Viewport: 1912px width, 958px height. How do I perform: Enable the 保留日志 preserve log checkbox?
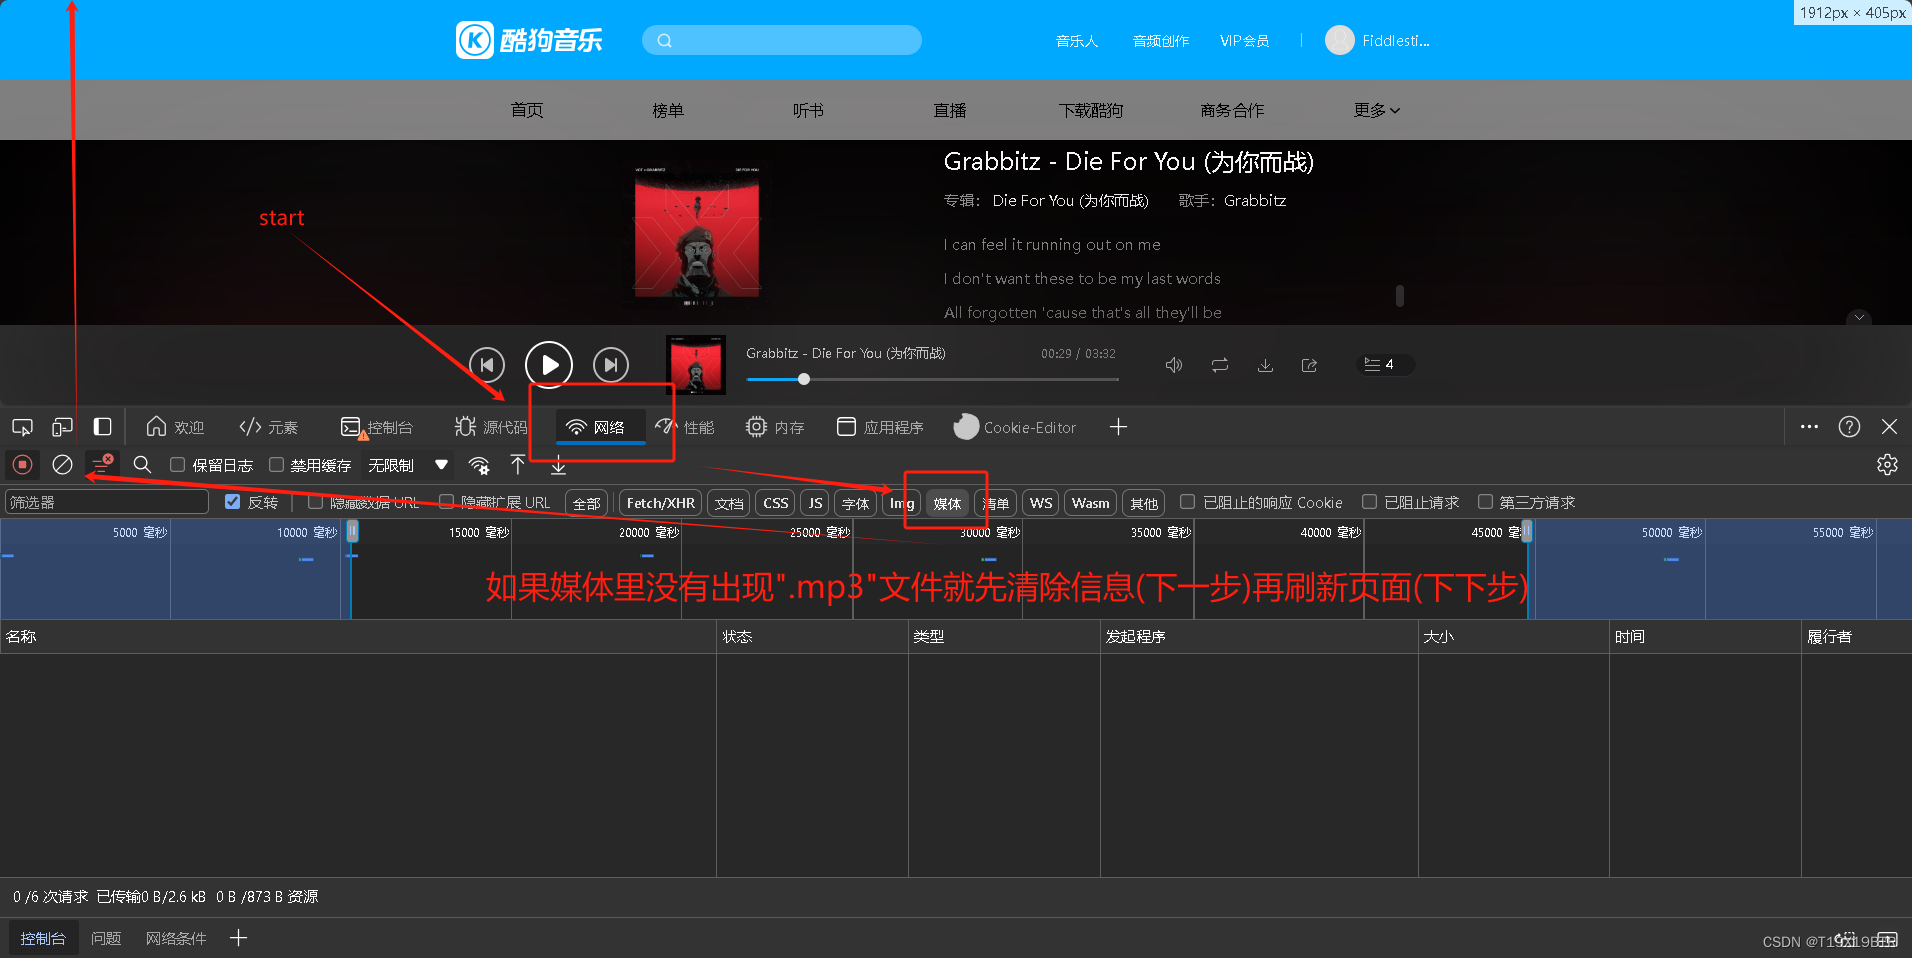(177, 464)
